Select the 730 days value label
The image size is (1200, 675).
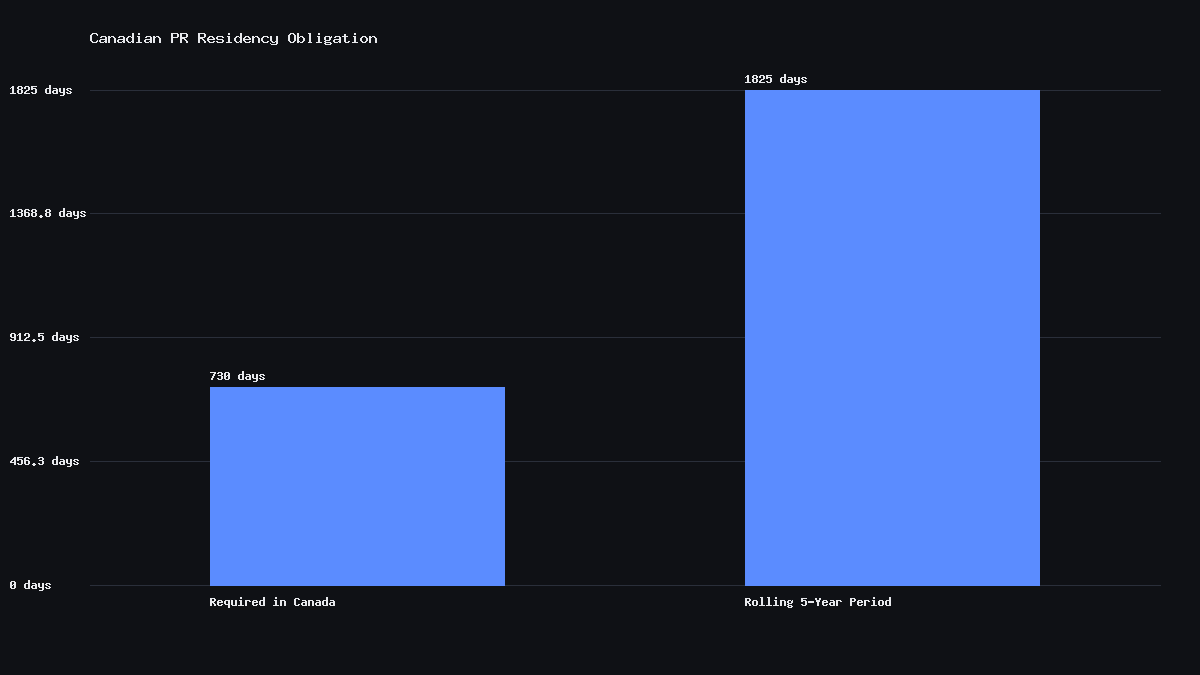237,376
